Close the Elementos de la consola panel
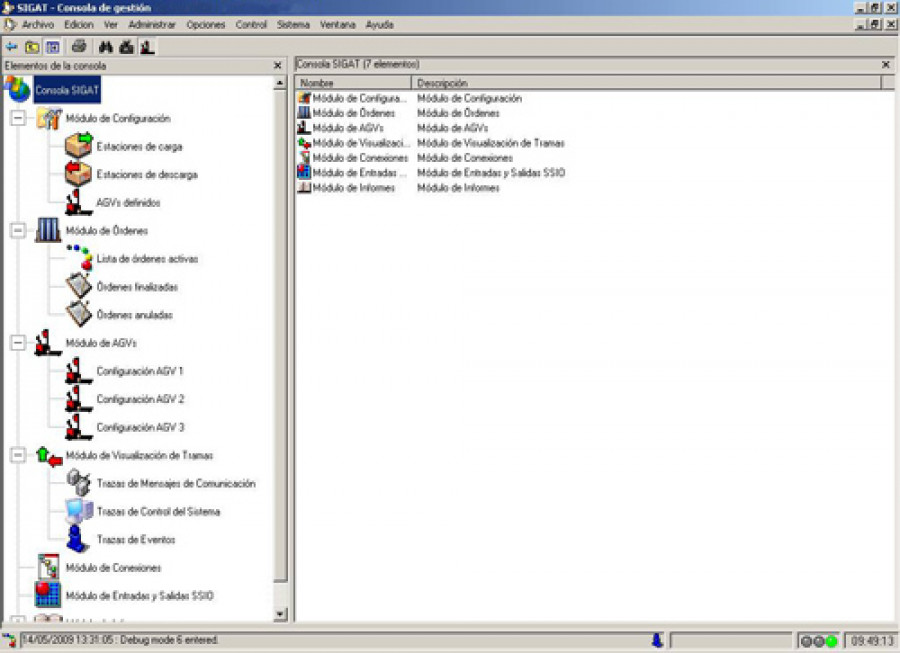 [x=278, y=65]
